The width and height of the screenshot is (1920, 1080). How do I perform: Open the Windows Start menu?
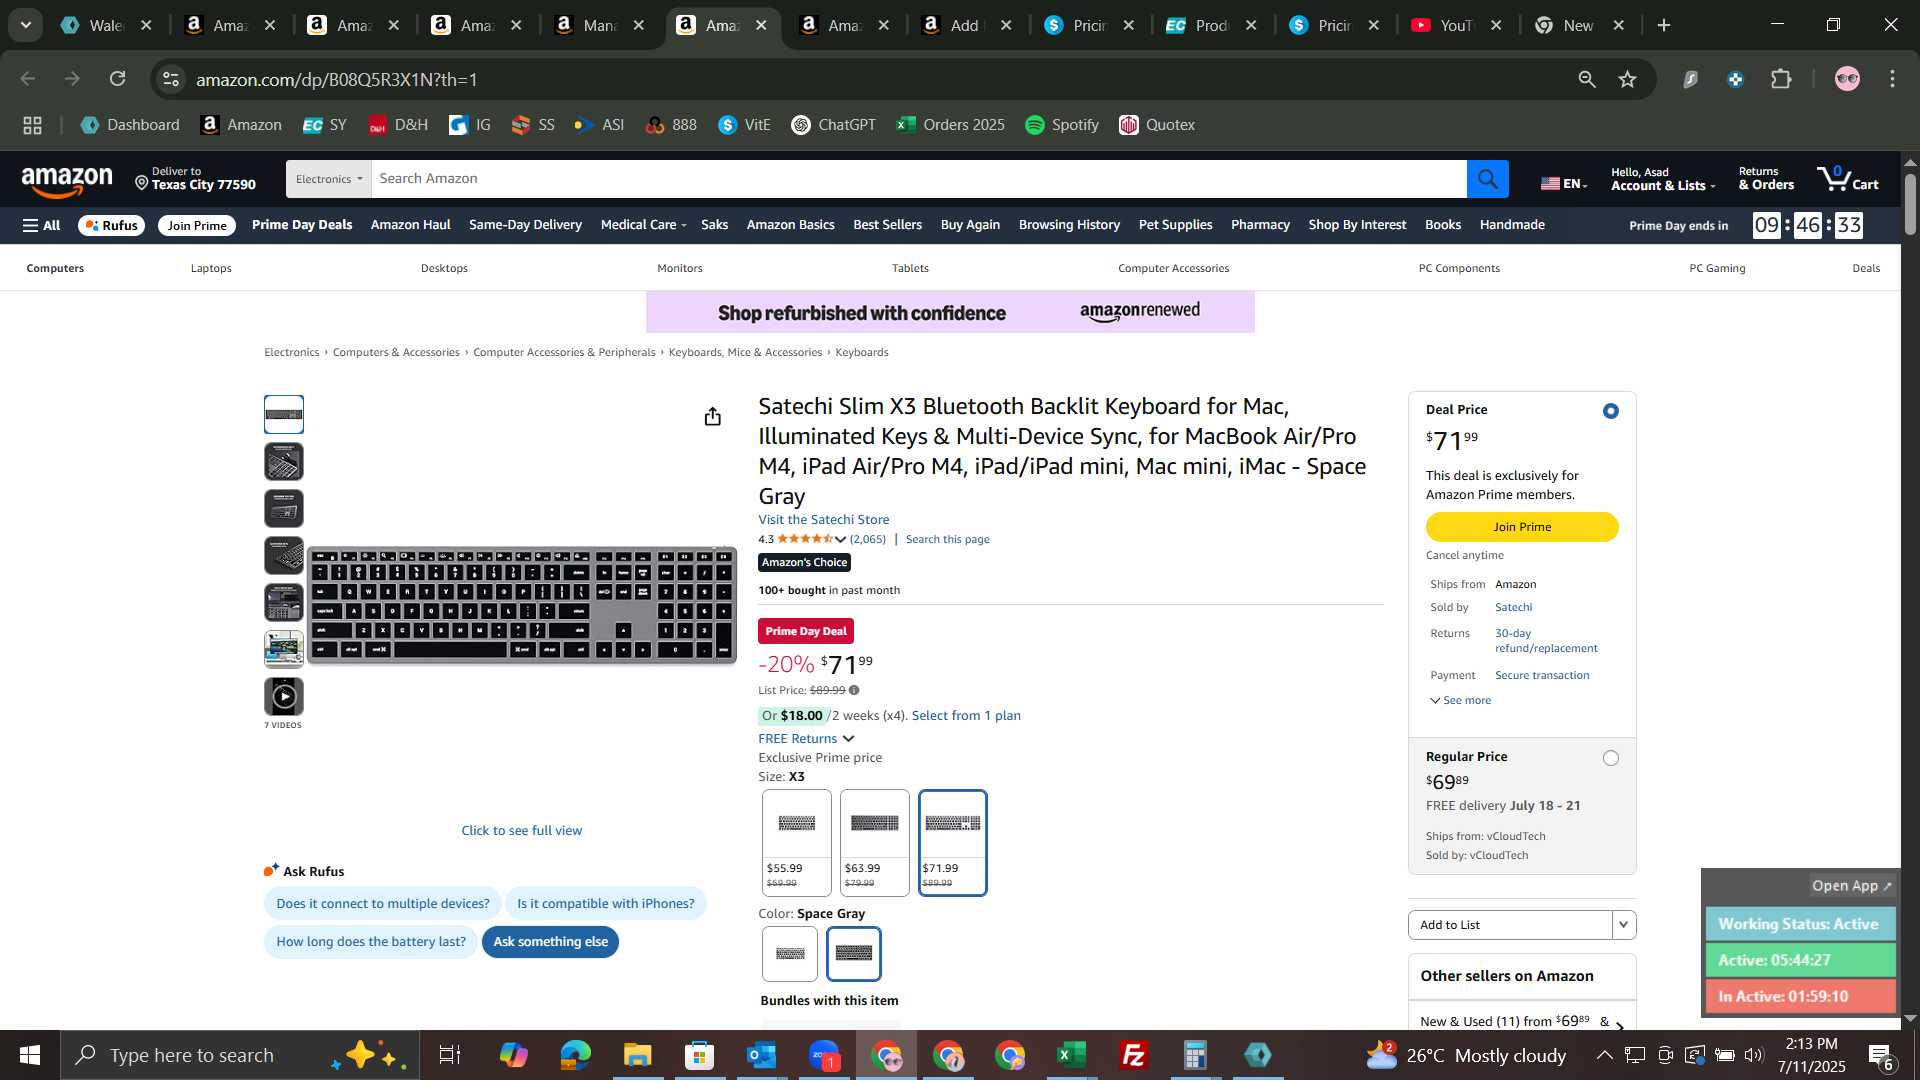(29, 1055)
